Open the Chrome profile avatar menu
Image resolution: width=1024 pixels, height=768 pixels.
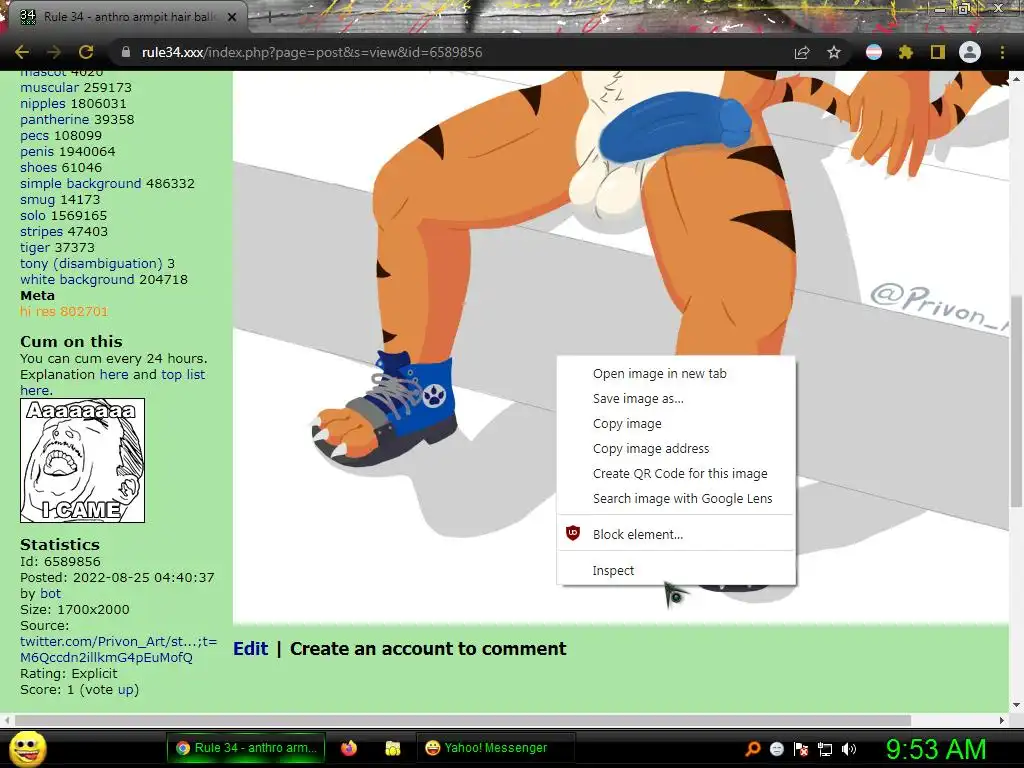tap(970, 52)
